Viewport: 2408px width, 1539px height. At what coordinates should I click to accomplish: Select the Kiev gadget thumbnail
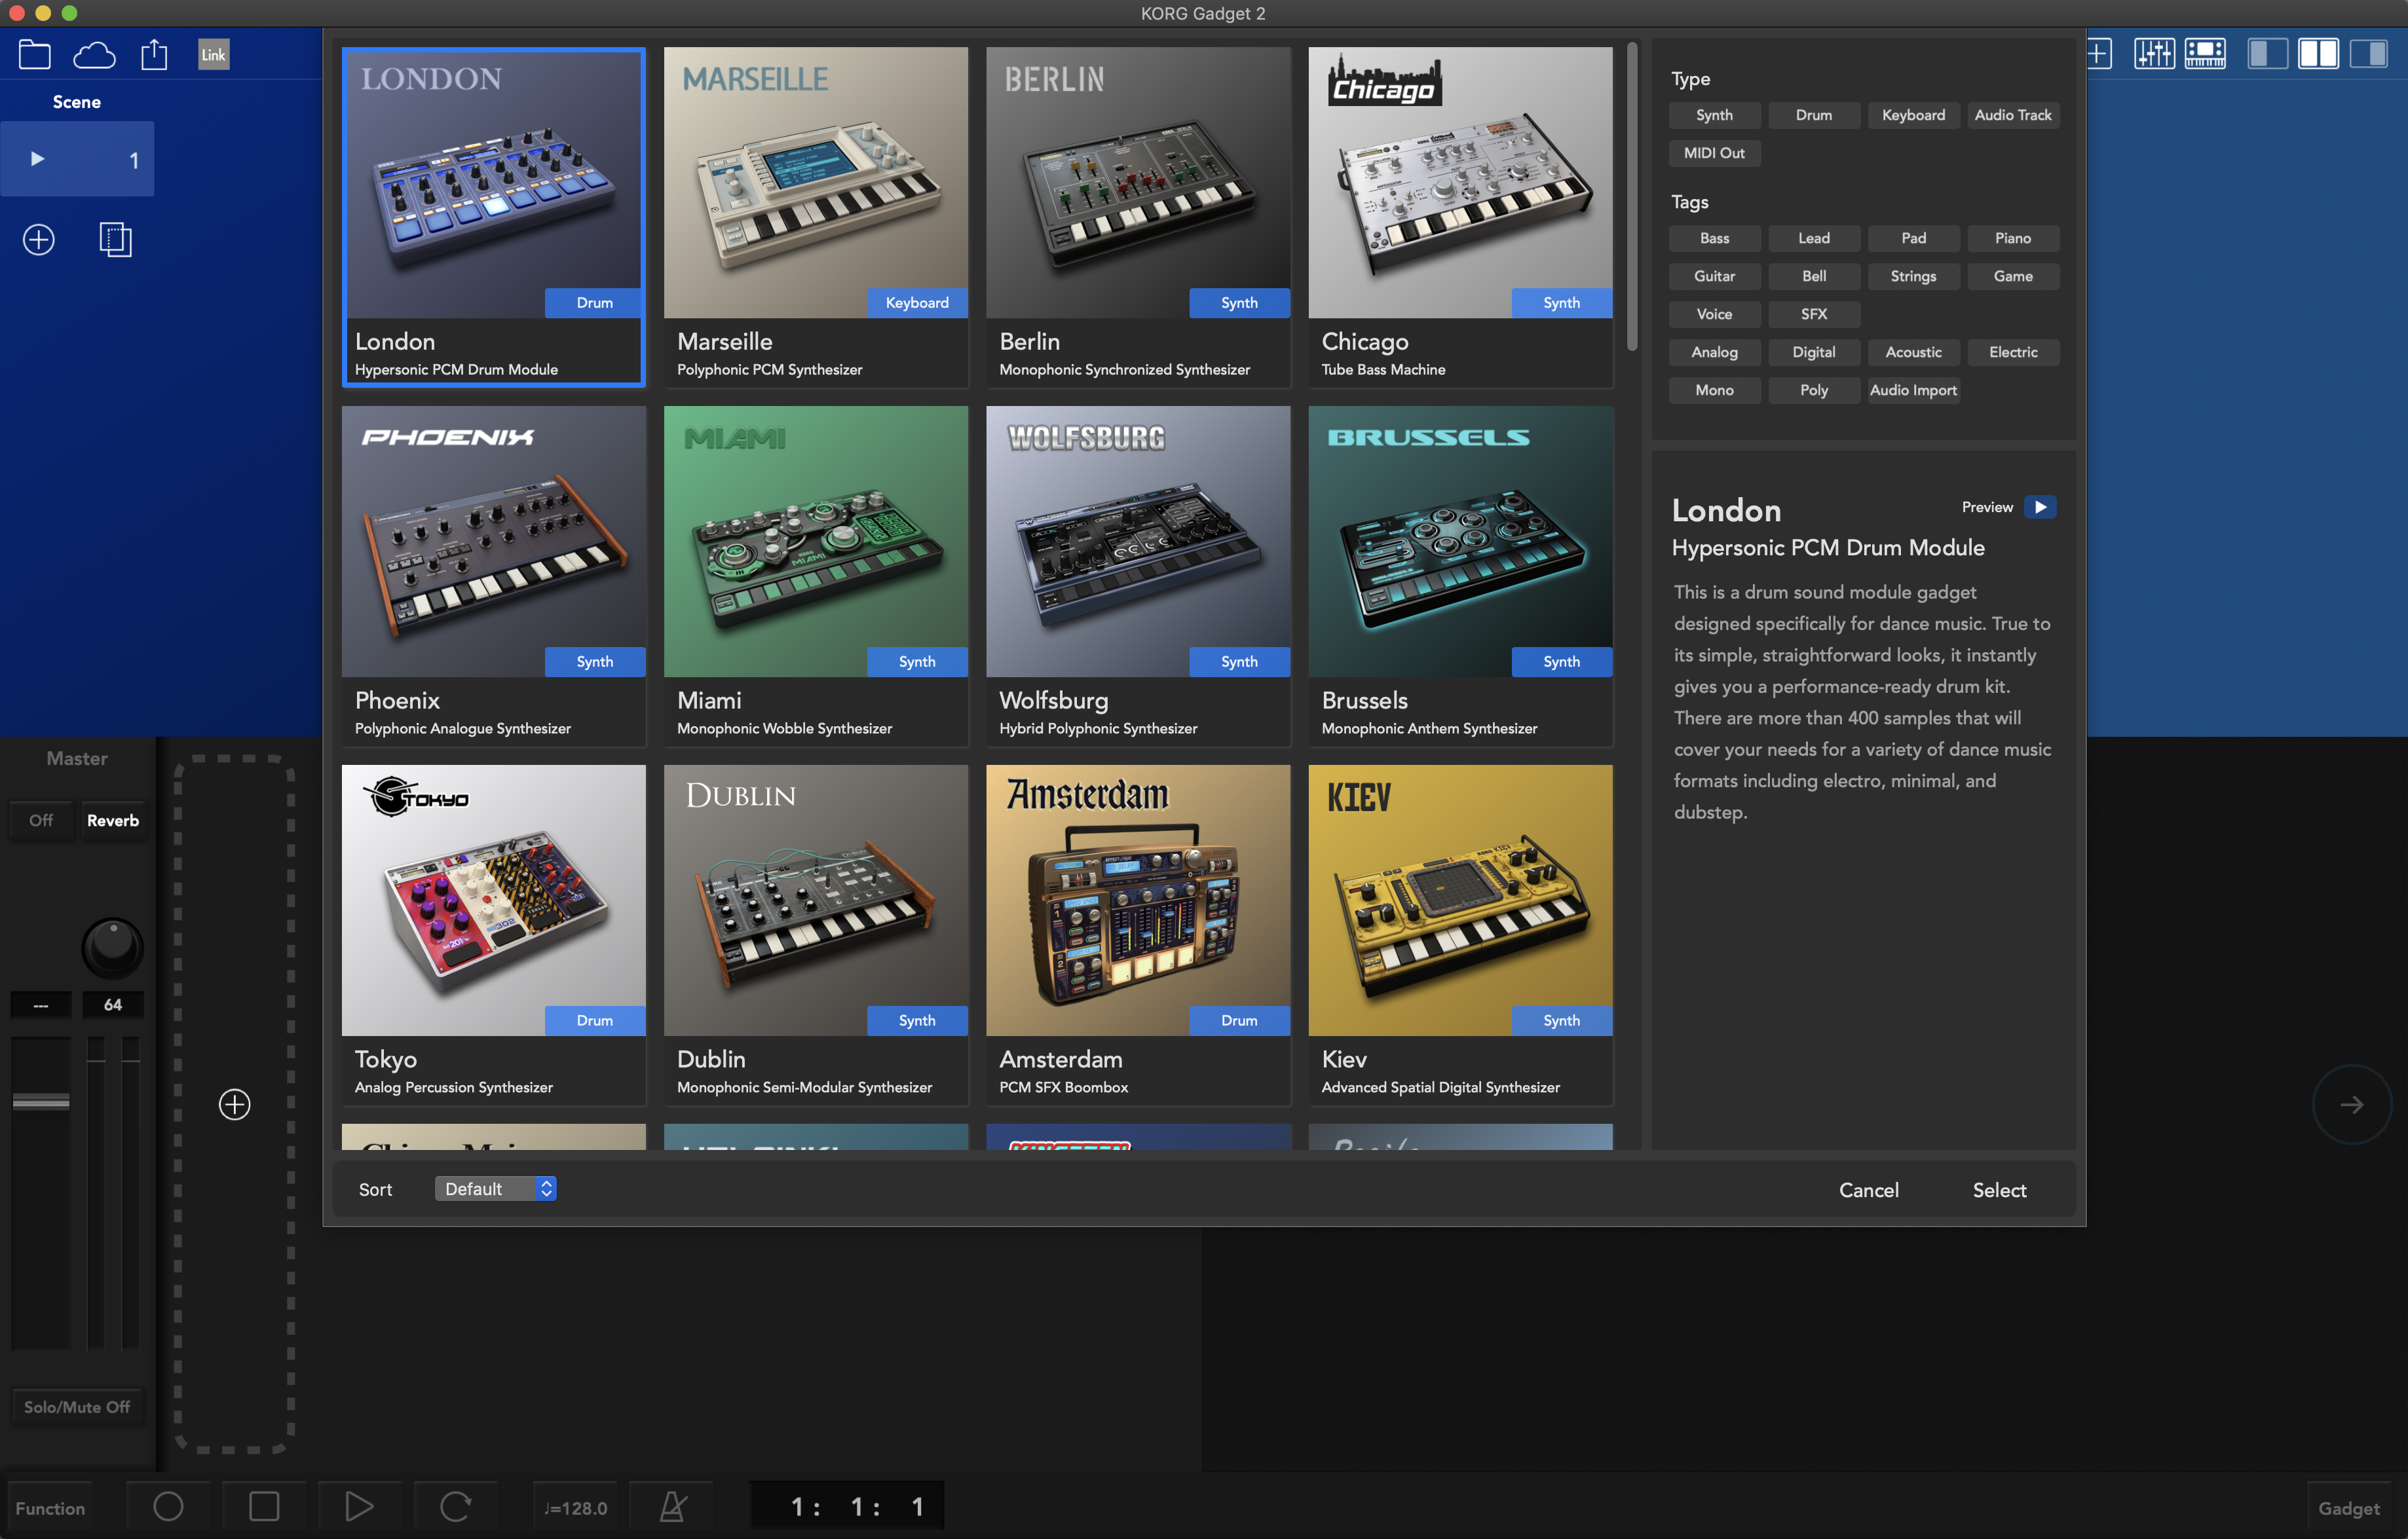tap(1460, 900)
